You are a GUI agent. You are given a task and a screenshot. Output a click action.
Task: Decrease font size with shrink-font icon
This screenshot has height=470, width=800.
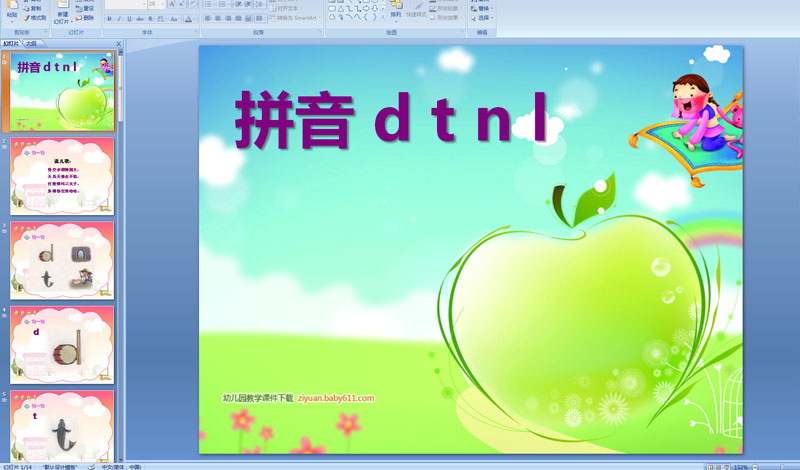[x=181, y=4]
